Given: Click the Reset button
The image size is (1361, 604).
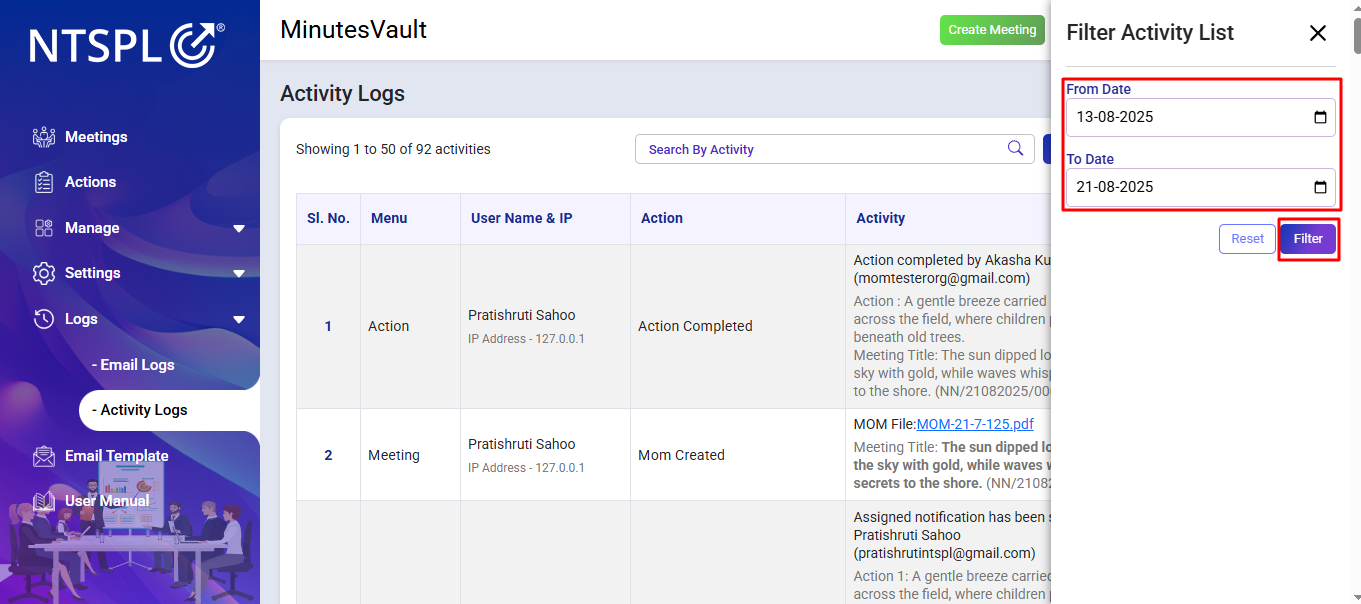Looking at the screenshot, I should click(1247, 239).
